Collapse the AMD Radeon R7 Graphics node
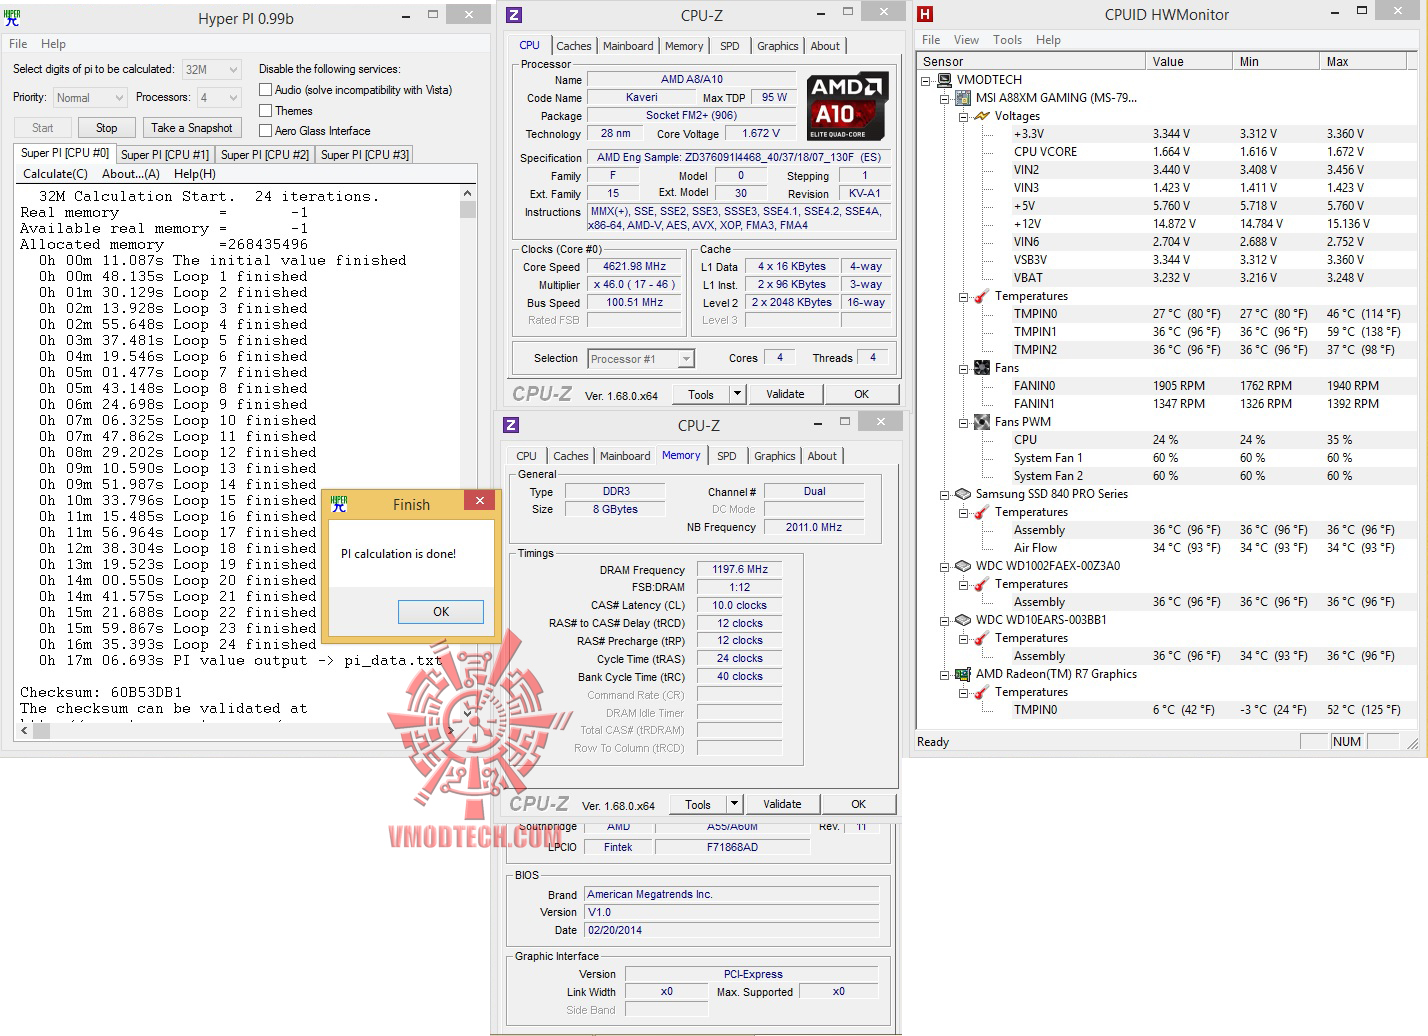The width and height of the screenshot is (1428, 1036). pos(945,674)
